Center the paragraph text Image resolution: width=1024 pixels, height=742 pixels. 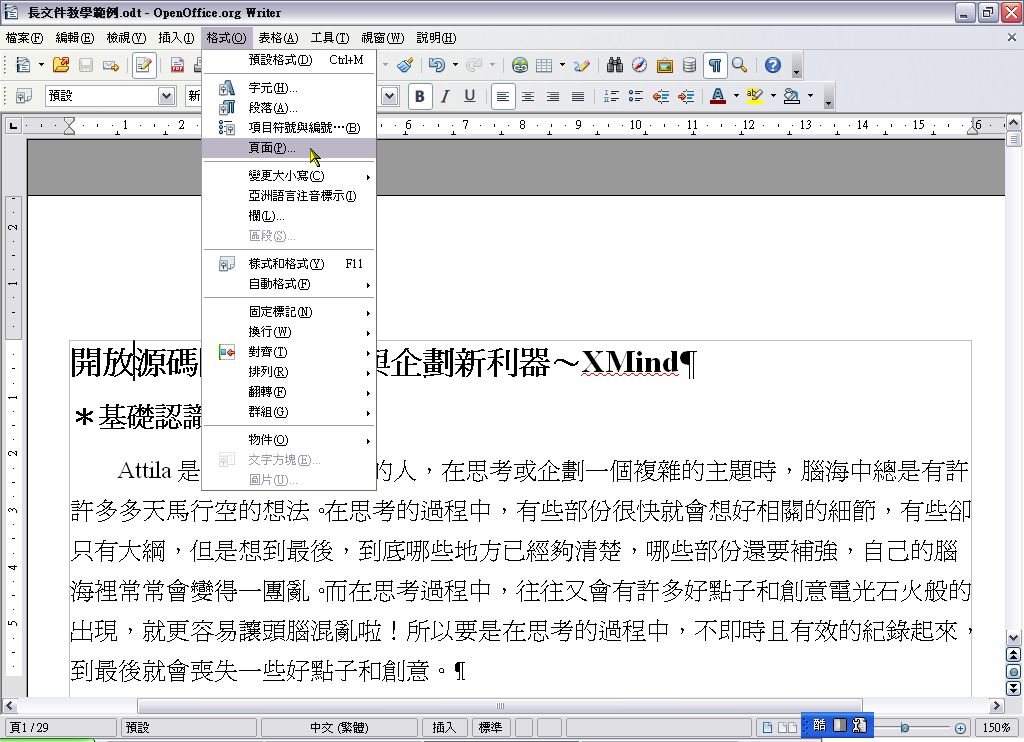point(528,96)
